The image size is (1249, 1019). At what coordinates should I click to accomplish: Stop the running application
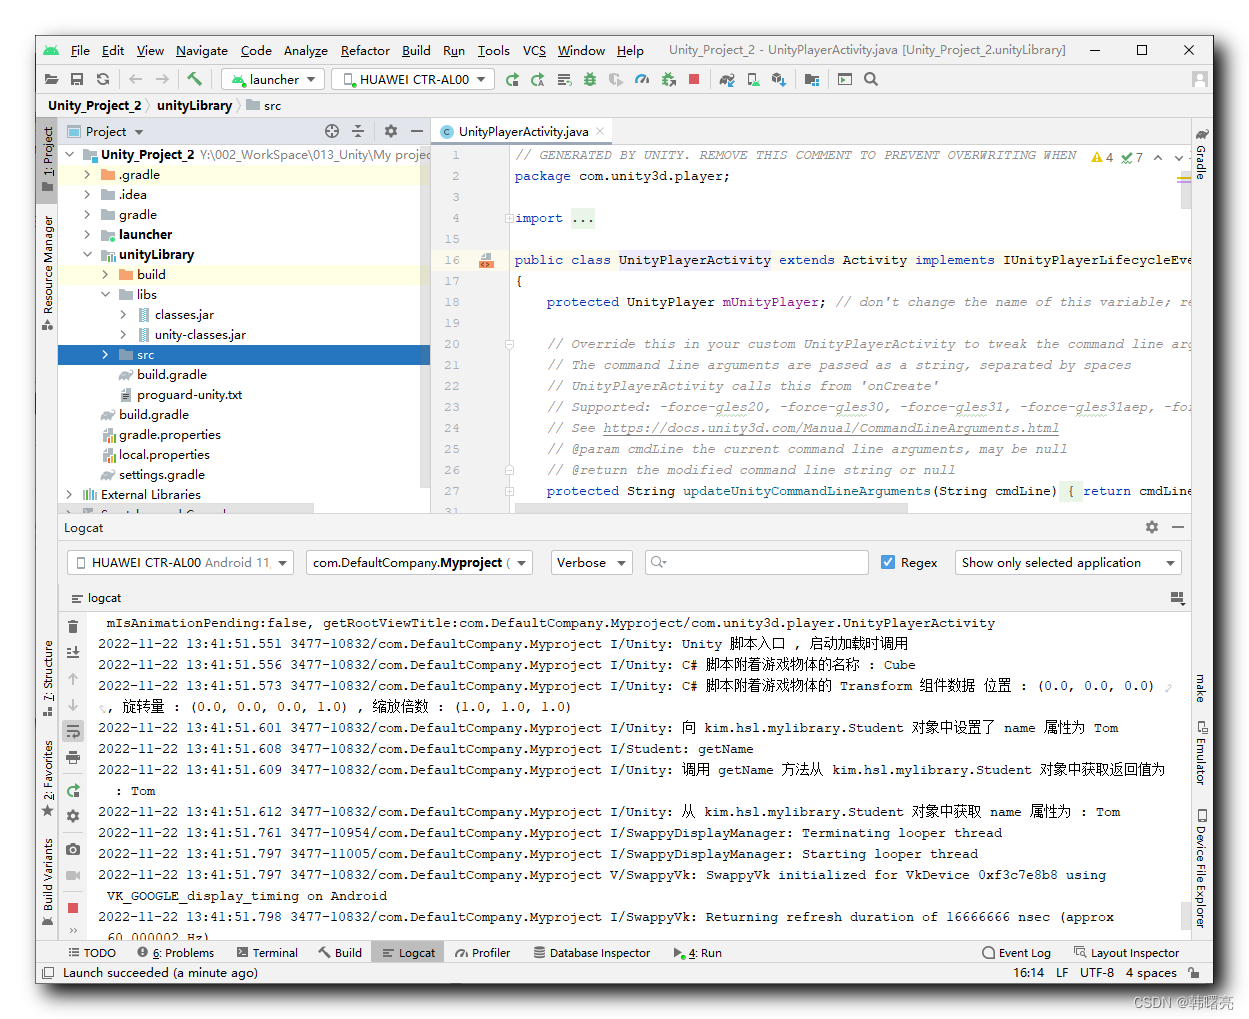tap(693, 78)
